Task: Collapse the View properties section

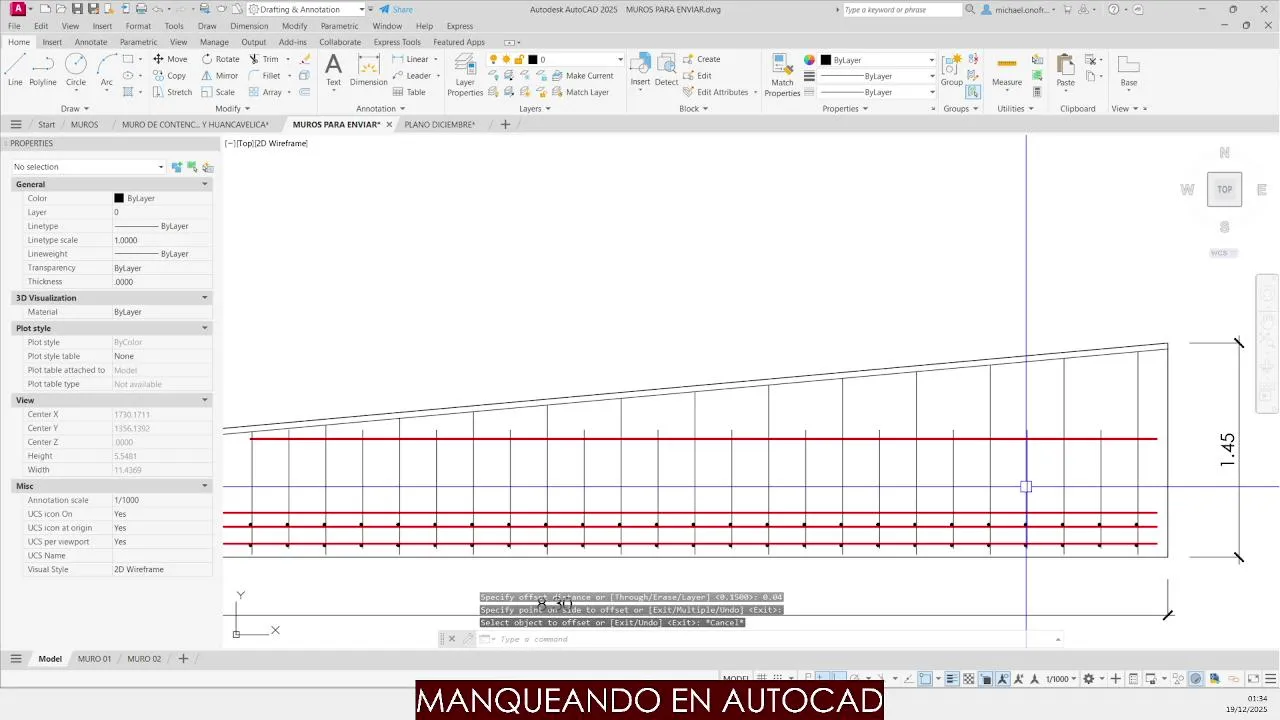Action: [x=205, y=400]
